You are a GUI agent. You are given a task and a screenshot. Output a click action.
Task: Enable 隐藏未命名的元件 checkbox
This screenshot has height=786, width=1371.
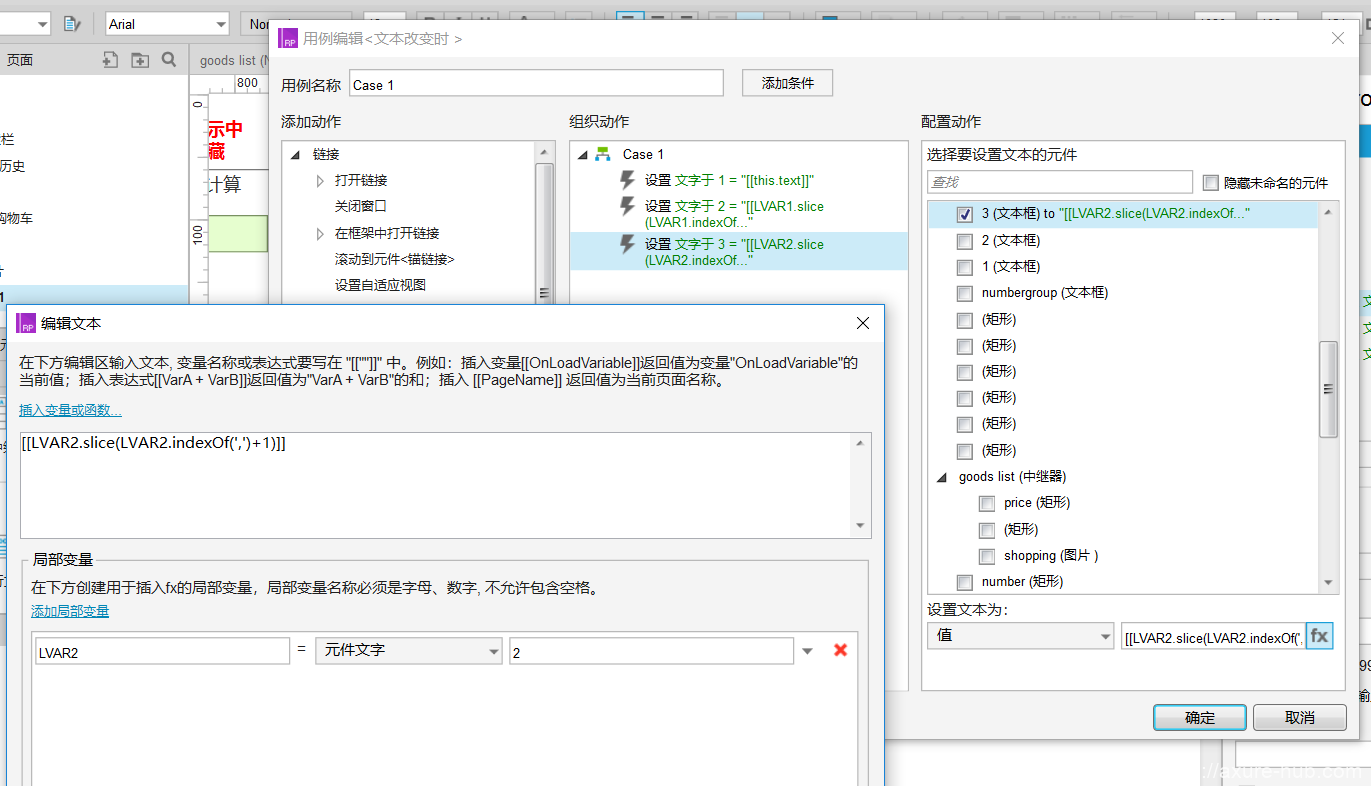coord(1211,183)
